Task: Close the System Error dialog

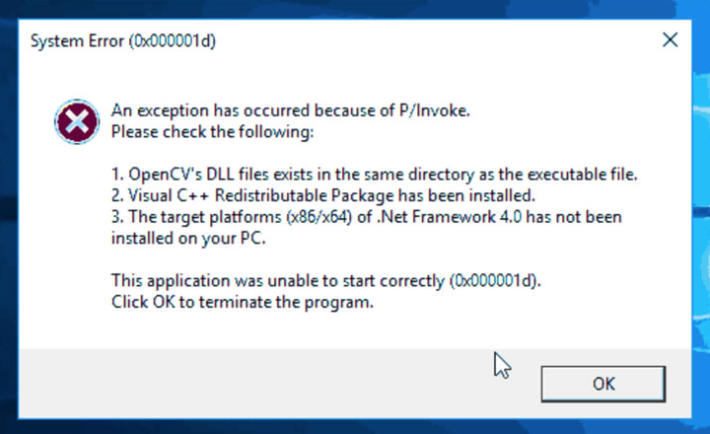Action: 670,41
